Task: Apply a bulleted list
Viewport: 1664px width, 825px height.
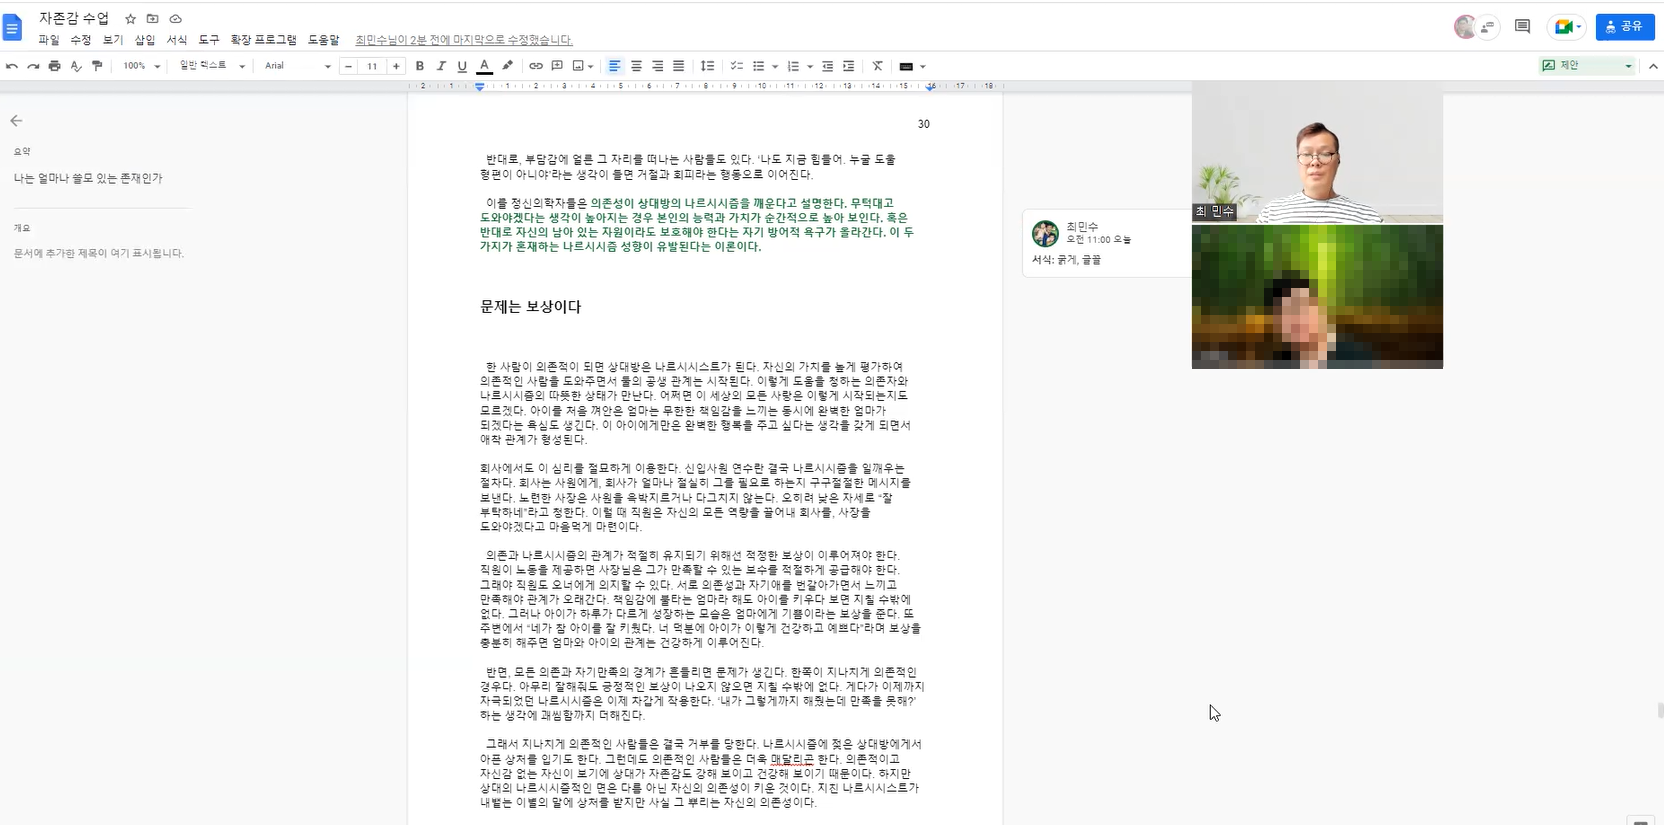Action: click(759, 66)
